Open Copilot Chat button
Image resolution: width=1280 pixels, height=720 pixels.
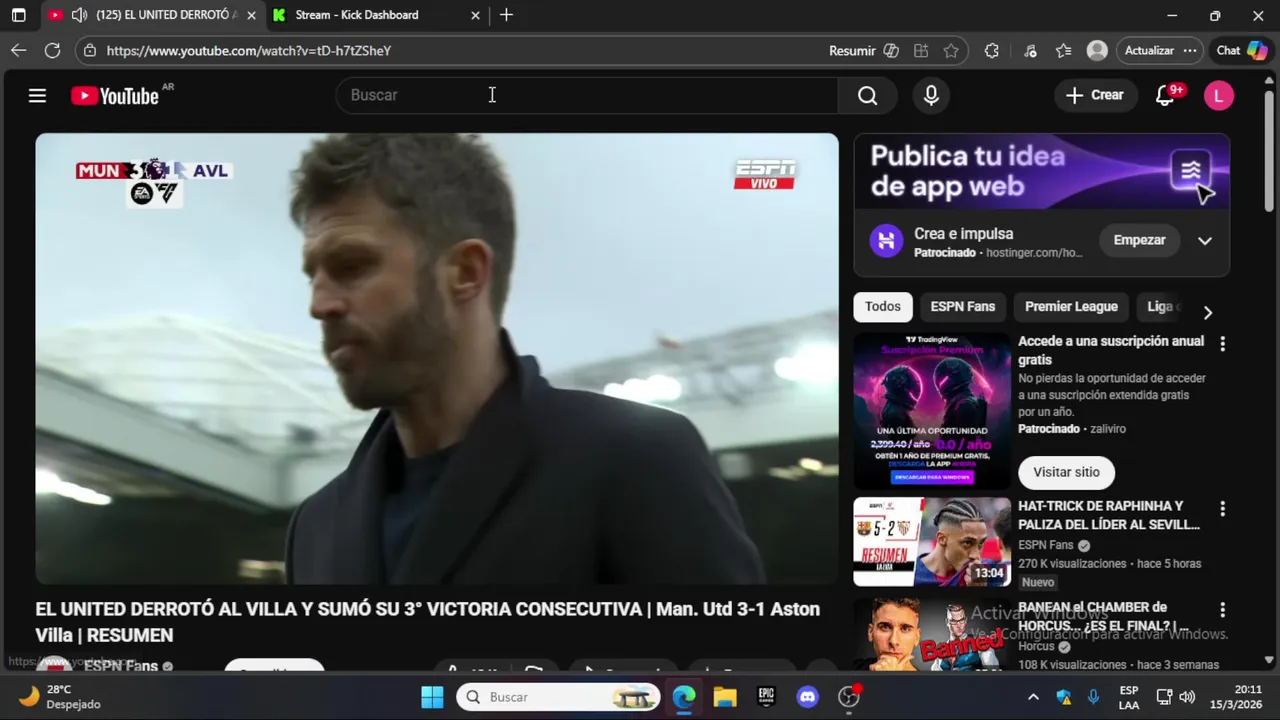pyautogui.click(x=1241, y=51)
